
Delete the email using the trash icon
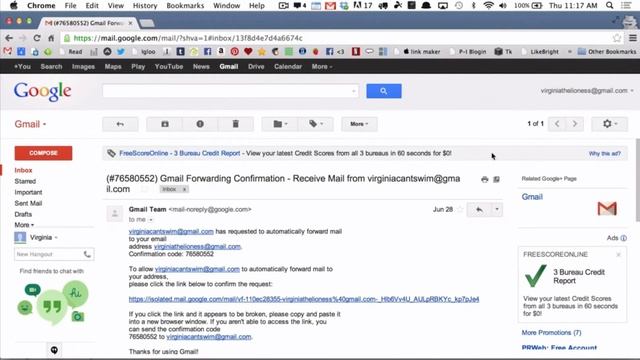click(x=236, y=124)
